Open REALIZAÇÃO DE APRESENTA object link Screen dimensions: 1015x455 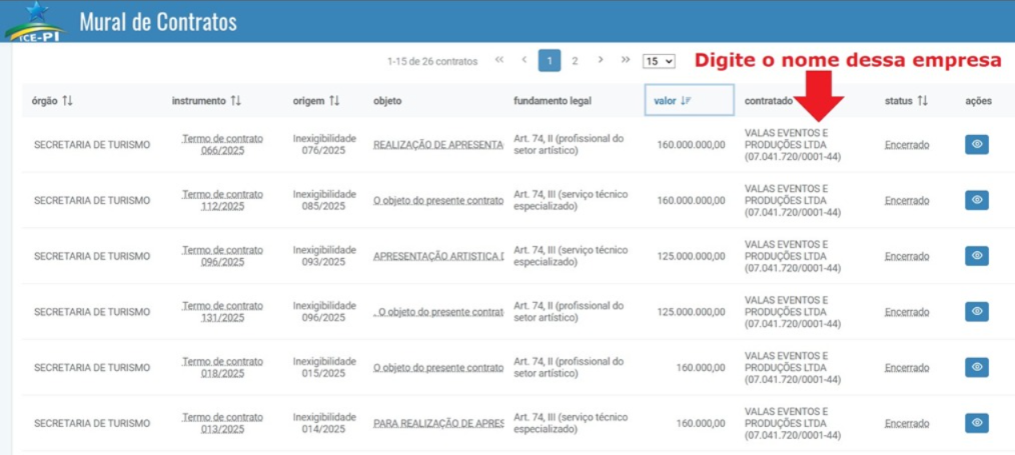click(438, 145)
